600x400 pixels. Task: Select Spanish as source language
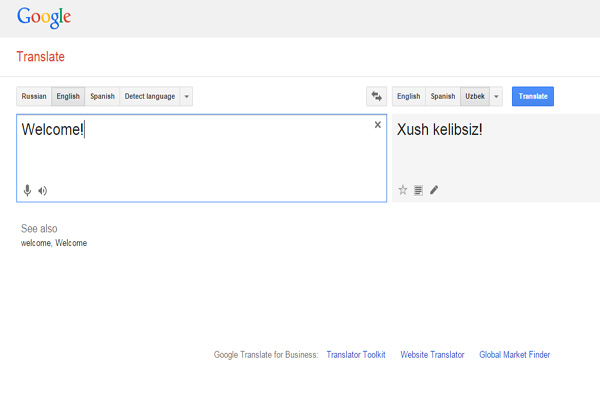(102, 97)
